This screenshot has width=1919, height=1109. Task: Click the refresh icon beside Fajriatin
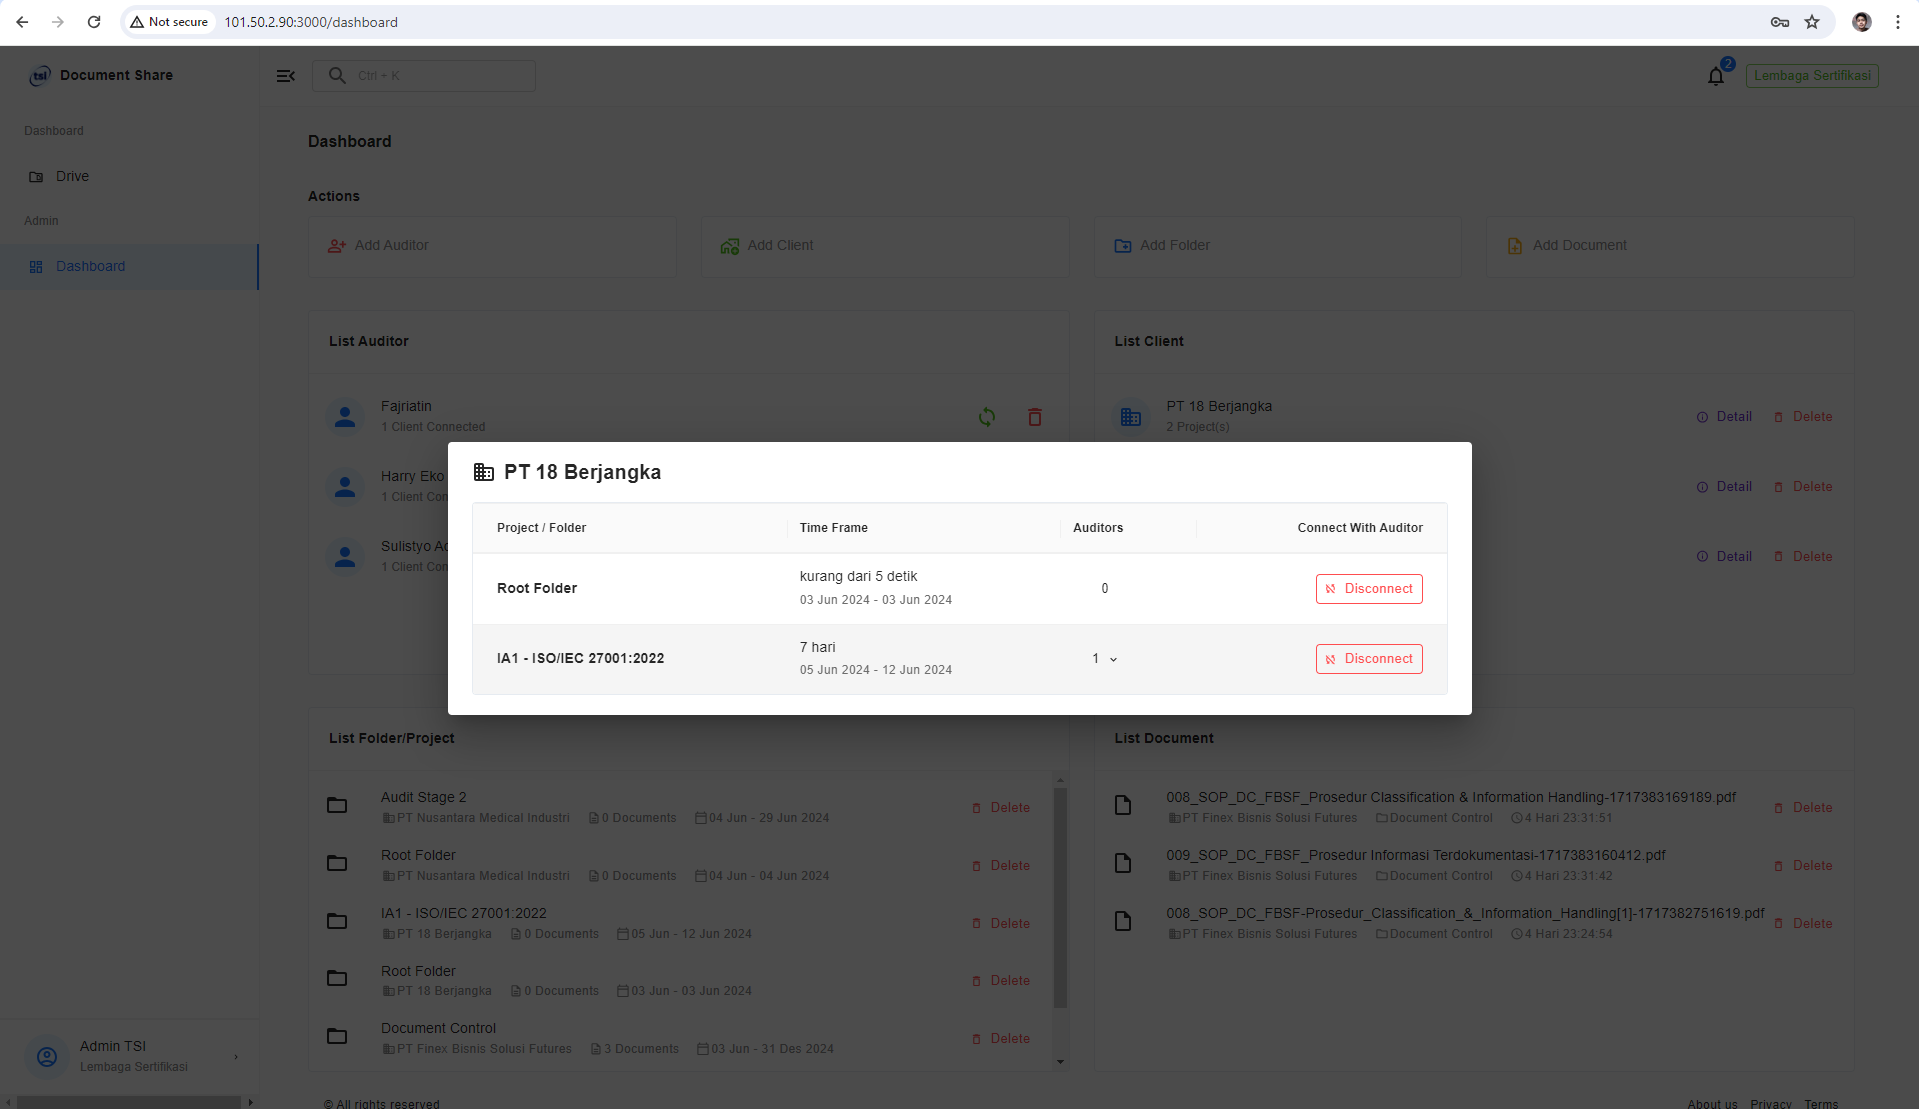pyautogui.click(x=987, y=417)
